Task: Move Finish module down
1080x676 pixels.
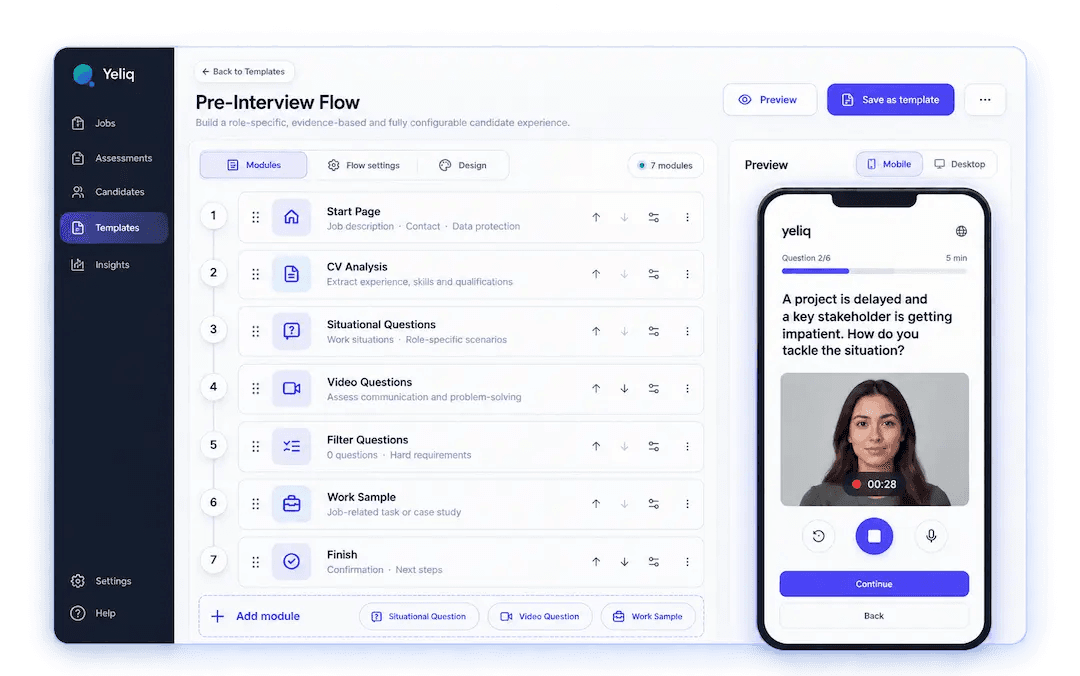Action: pos(624,562)
